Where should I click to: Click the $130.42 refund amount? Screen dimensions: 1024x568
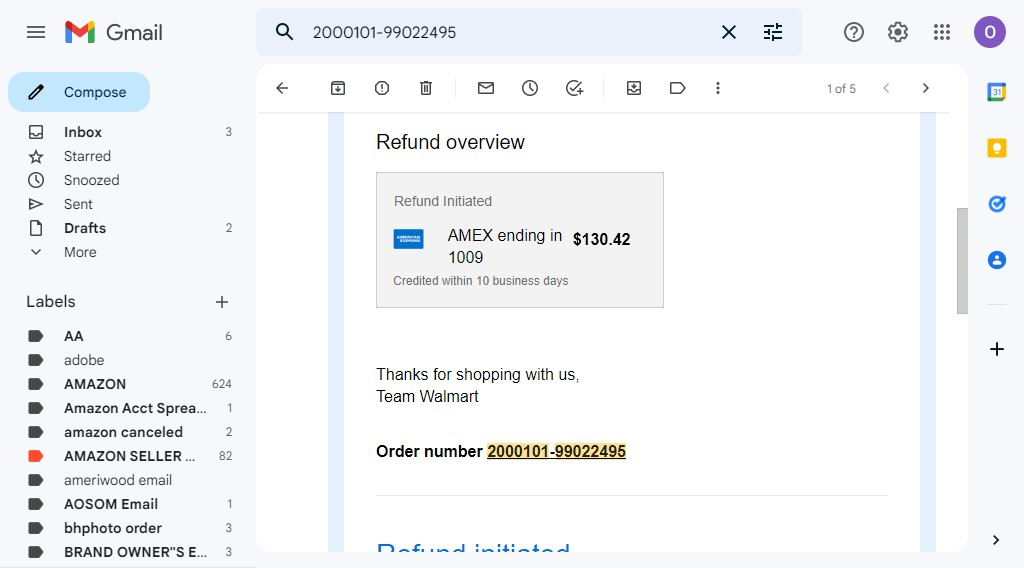(x=601, y=240)
